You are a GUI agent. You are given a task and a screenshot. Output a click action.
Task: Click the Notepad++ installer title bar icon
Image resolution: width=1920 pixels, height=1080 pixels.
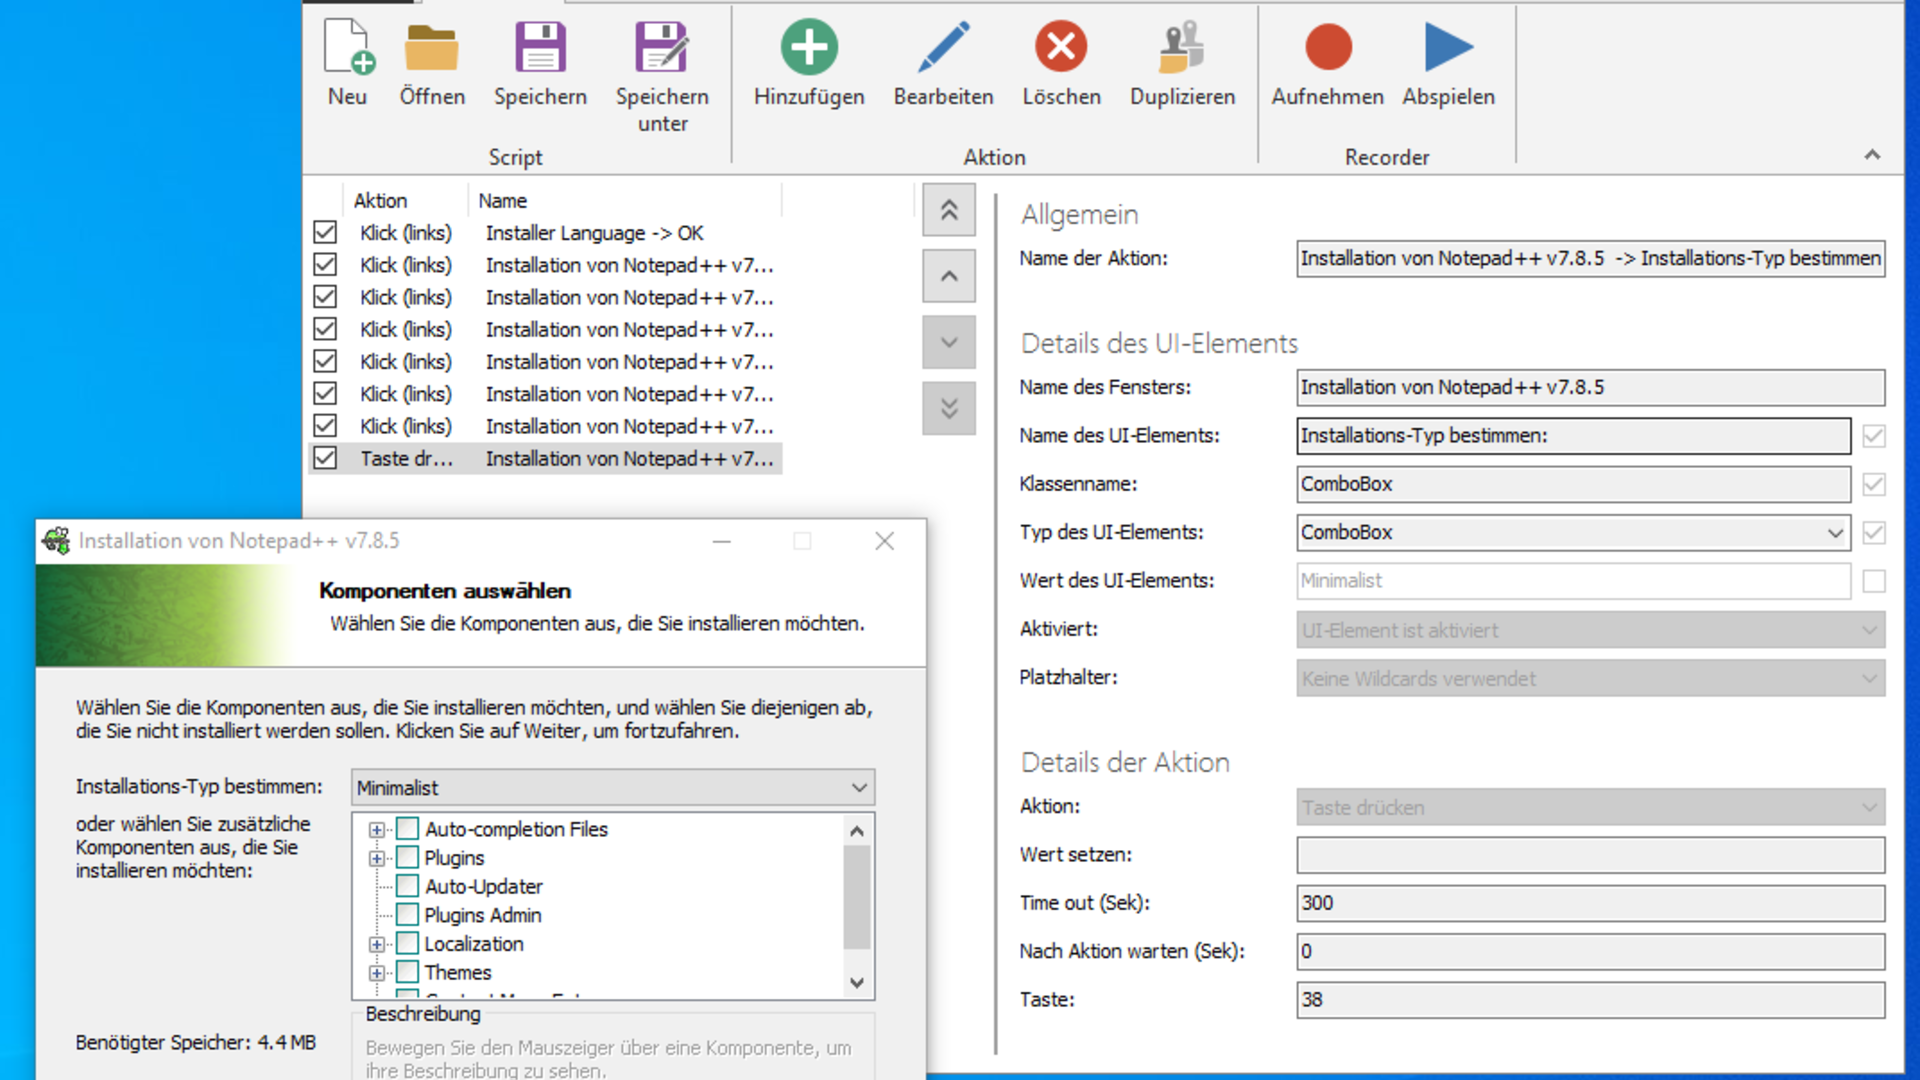click(56, 541)
